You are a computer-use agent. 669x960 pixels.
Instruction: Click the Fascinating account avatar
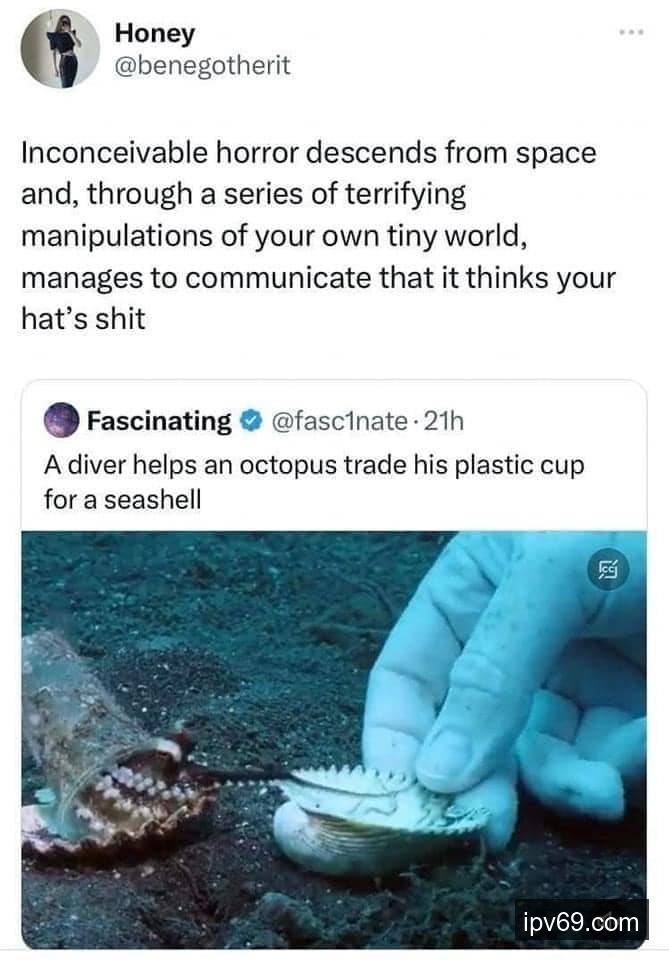point(61,421)
